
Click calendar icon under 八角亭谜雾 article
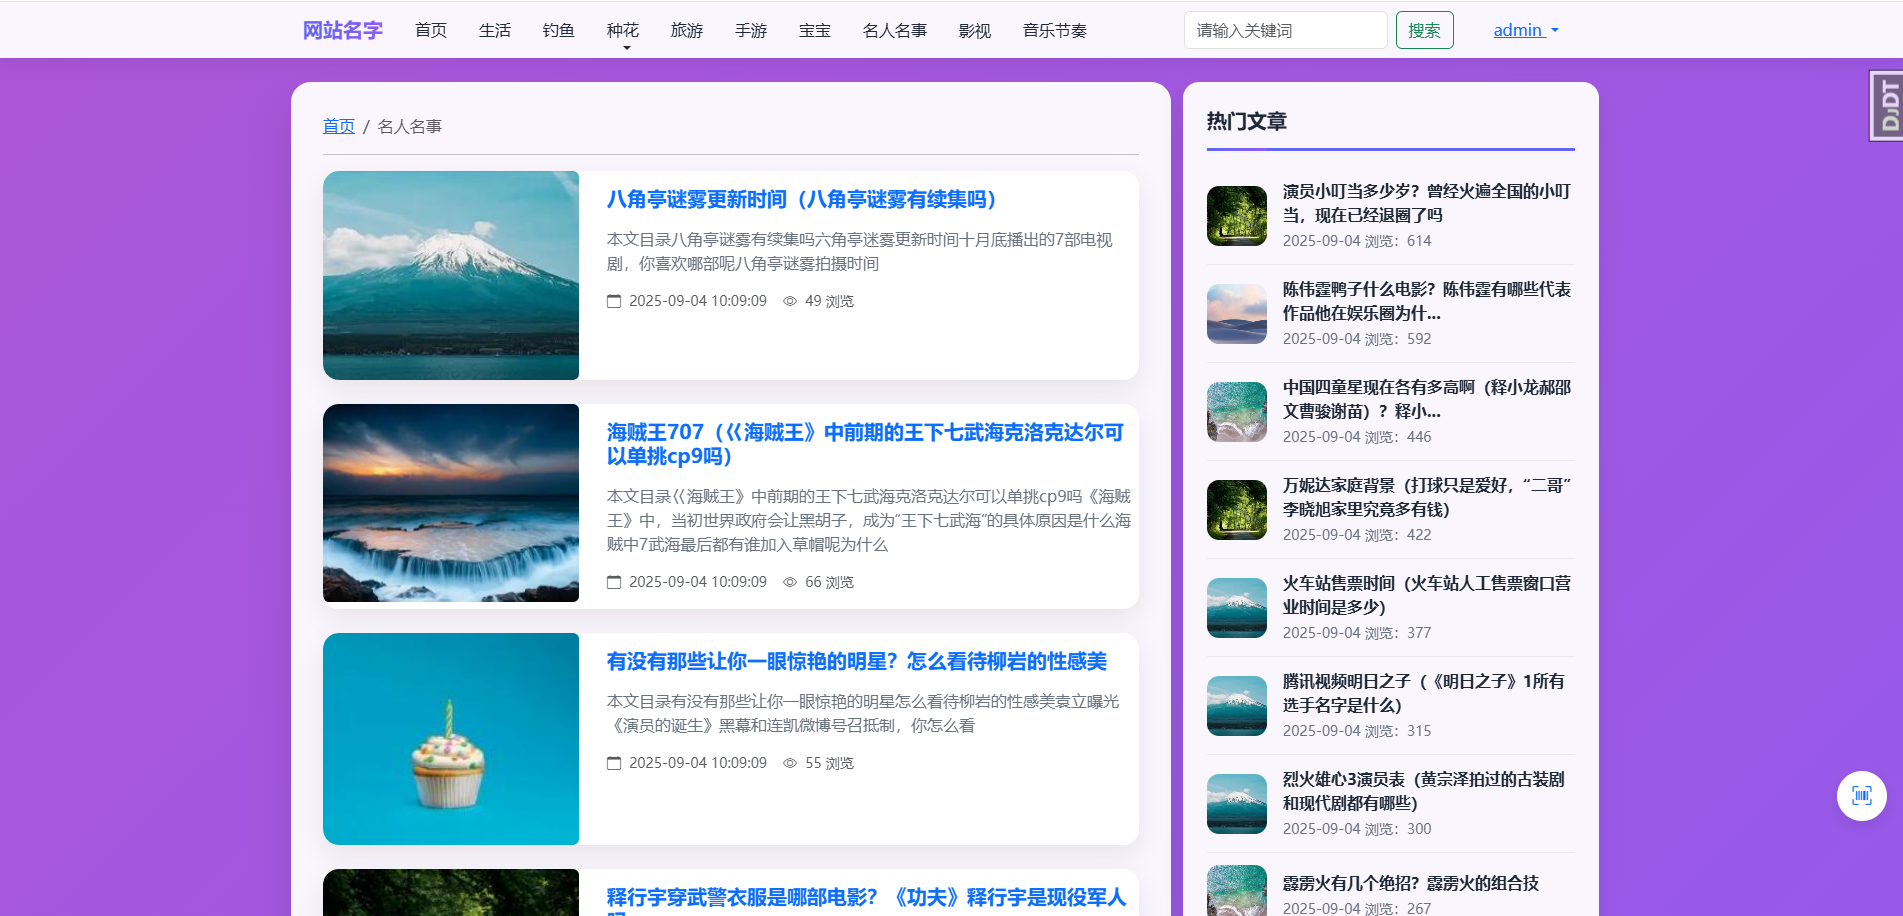tap(613, 300)
